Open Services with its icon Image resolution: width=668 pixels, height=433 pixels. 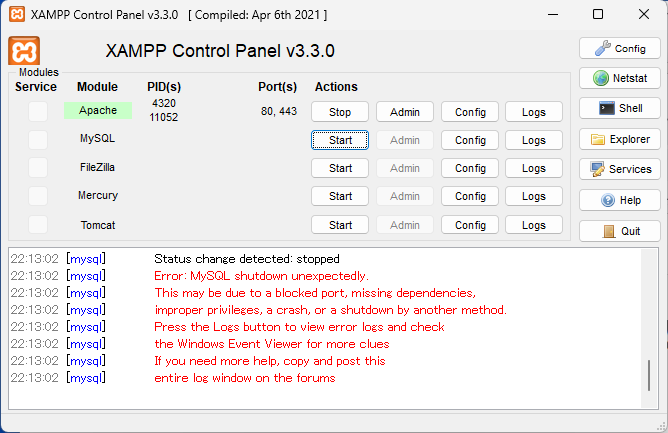coord(597,169)
